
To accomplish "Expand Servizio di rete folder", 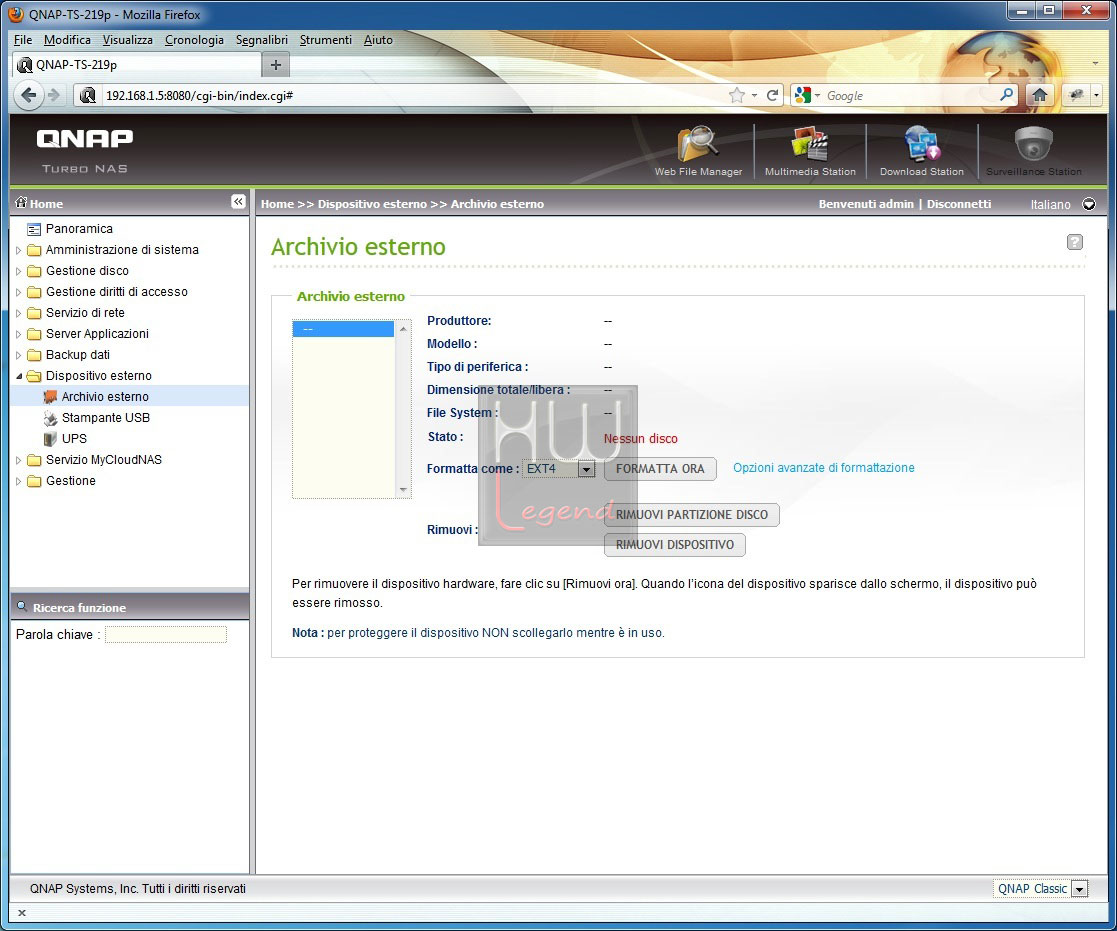I will point(19,313).
